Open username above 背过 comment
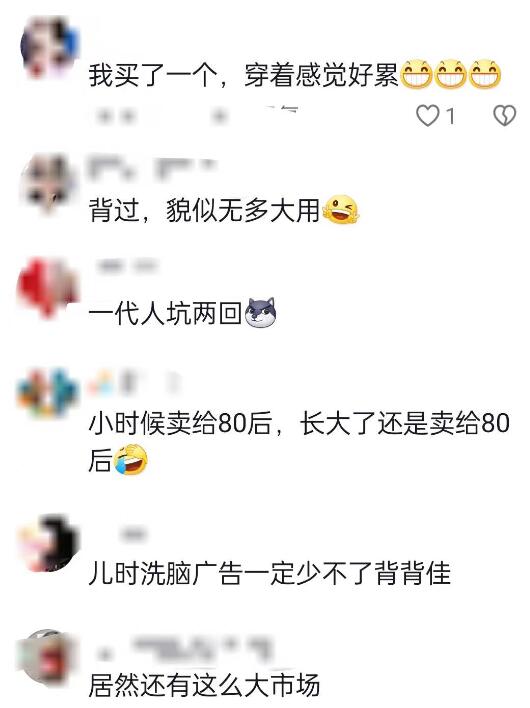The width and height of the screenshot is (530, 708). coord(152,167)
